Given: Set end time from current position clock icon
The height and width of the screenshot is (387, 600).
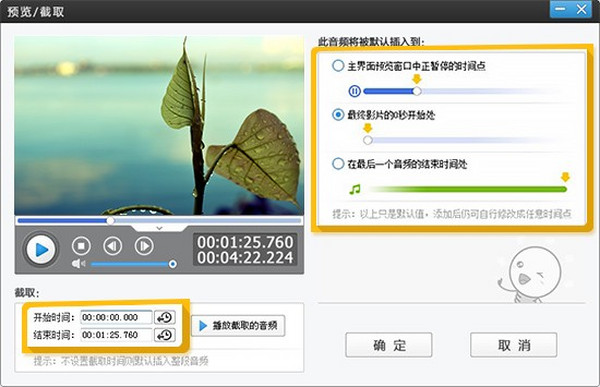Looking at the screenshot, I should (165, 335).
